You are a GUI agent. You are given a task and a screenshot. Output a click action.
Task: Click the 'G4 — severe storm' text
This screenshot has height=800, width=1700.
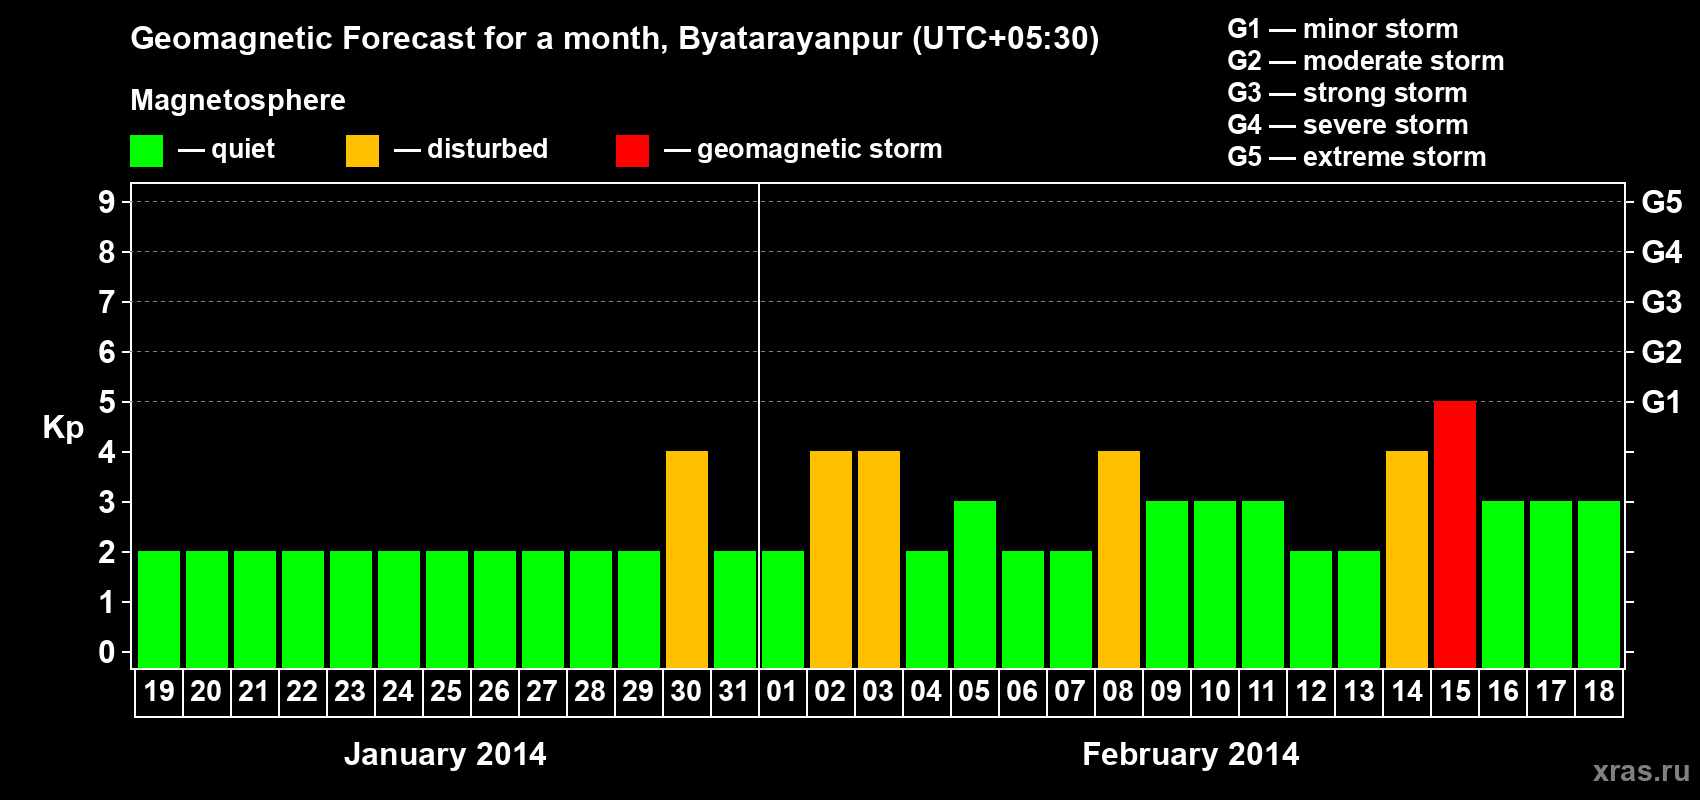[x=1348, y=125]
